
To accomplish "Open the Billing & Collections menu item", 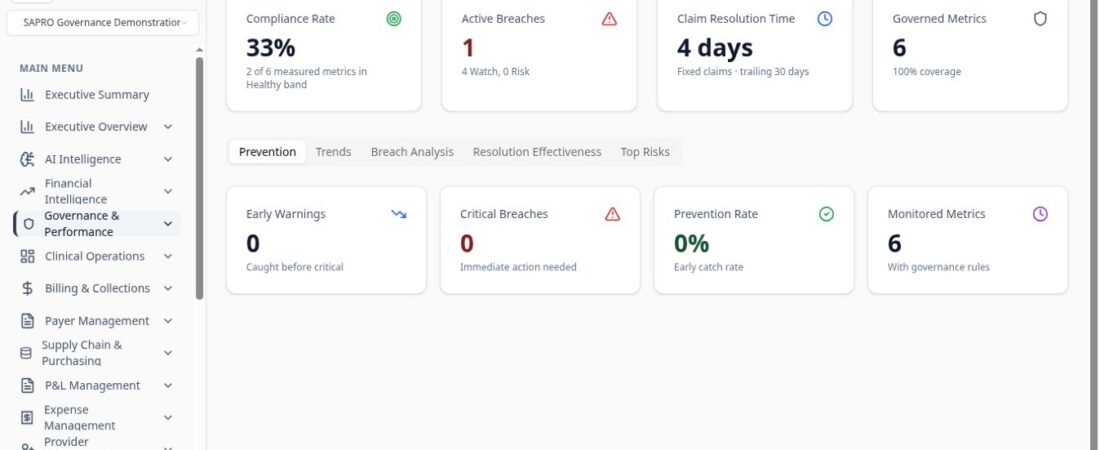I will point(97,289).
